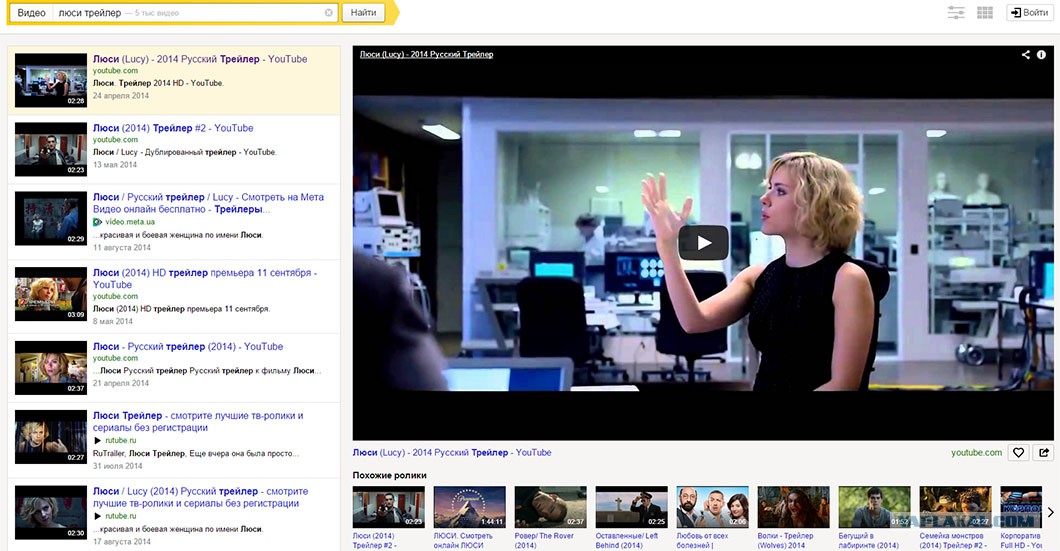
Task: Open search filter settings icon
Action: click(x=956, y=13)
